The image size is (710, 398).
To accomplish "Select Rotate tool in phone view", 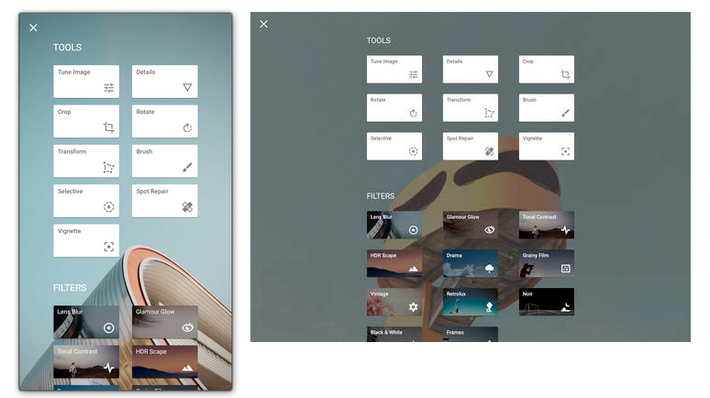I will click(165, 121).
